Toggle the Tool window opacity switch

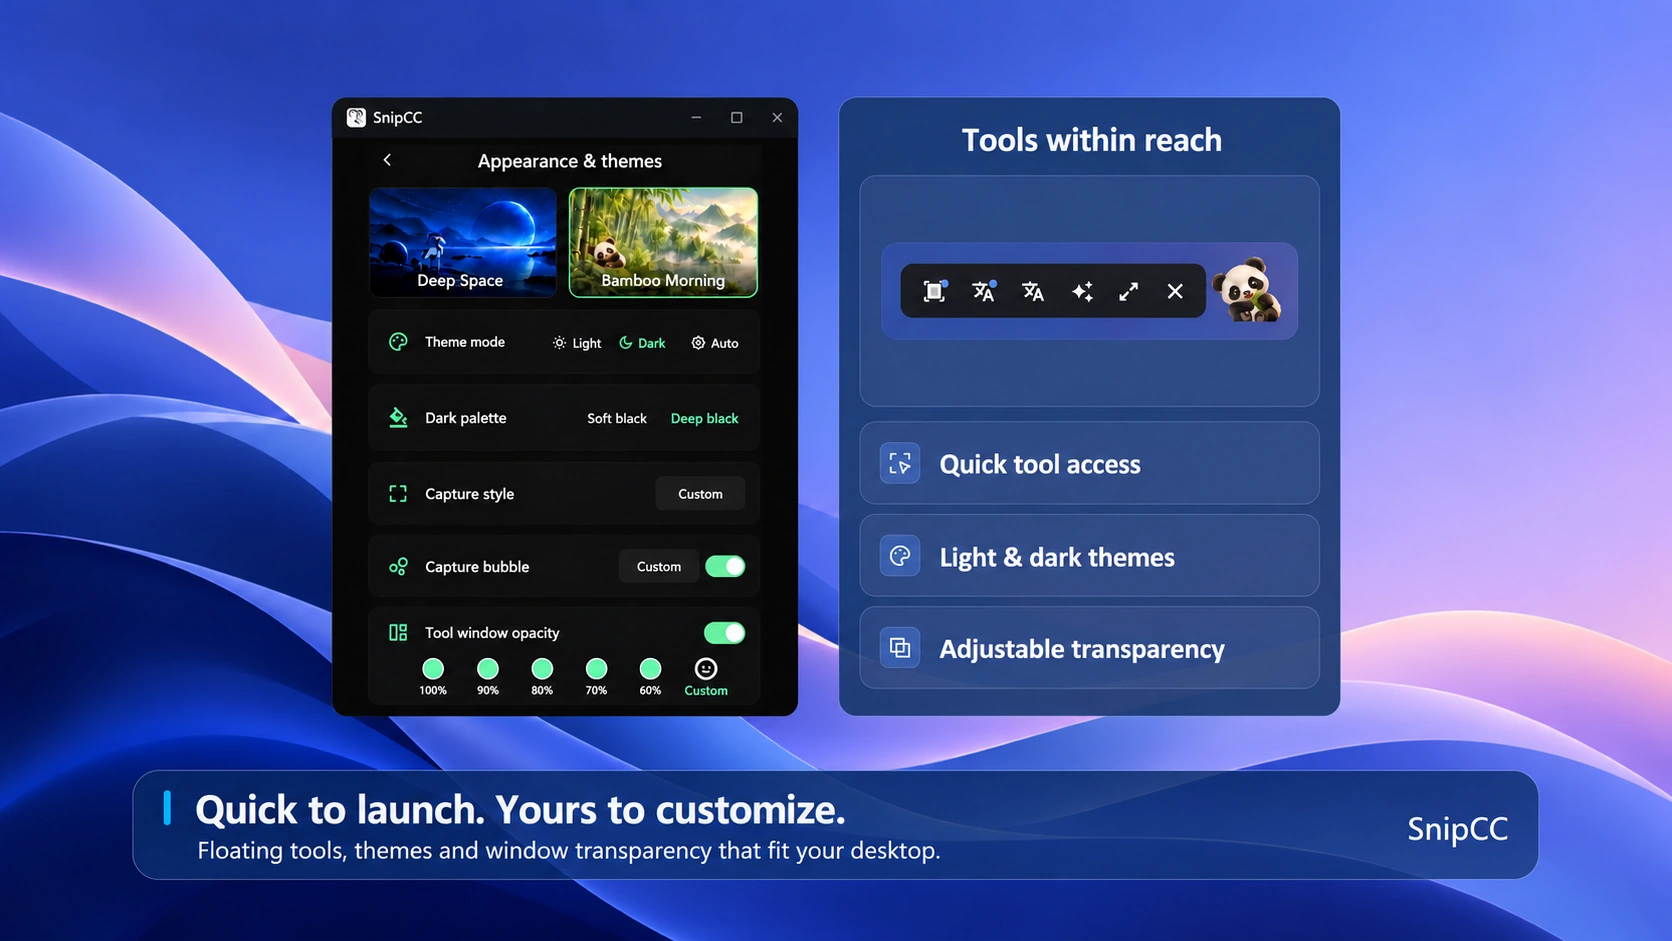click(x=725, y=633)
